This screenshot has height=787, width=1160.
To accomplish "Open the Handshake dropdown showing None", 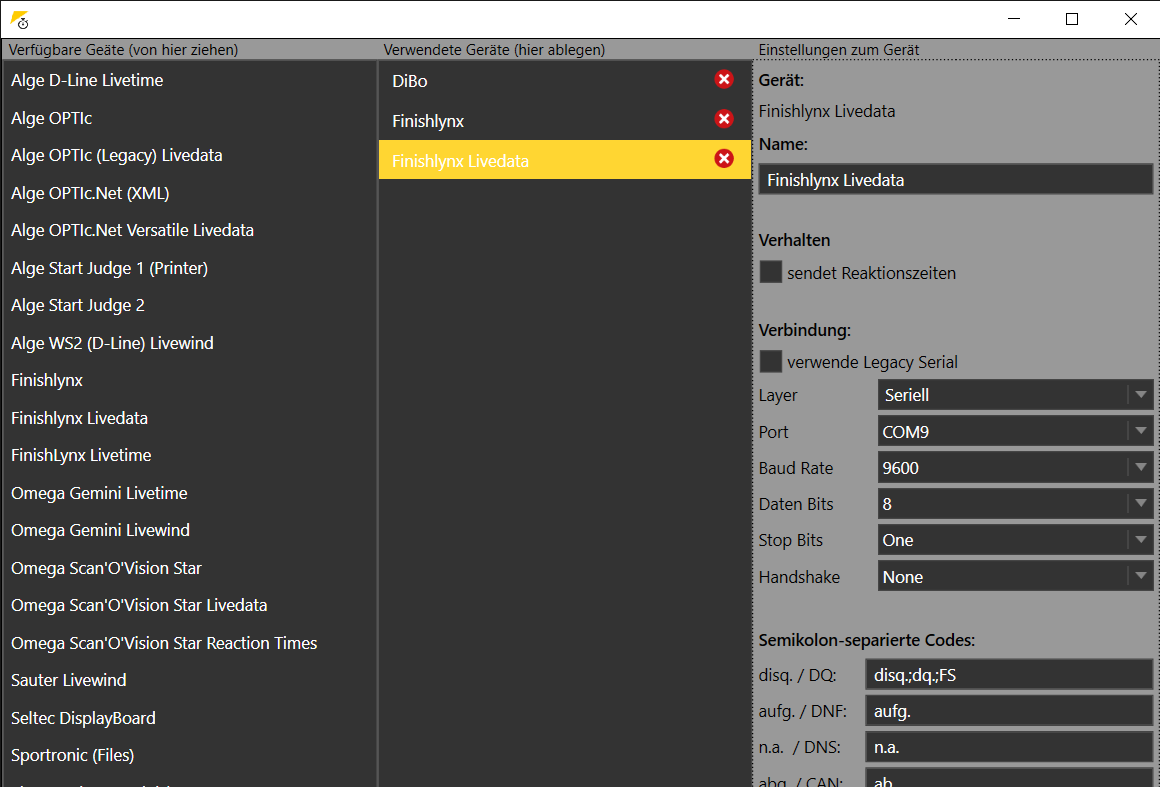I will point(1015,576).
